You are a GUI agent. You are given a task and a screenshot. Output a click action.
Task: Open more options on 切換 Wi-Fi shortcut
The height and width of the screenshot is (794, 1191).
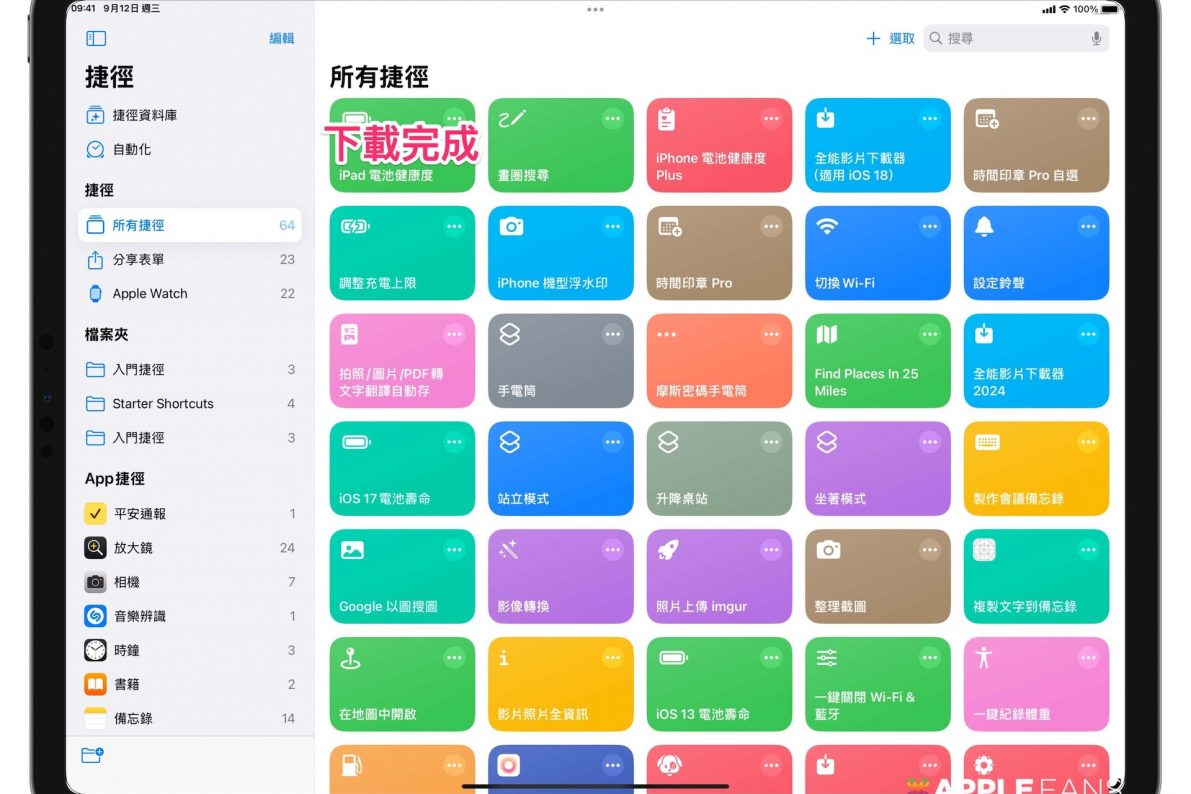[929, 227]
